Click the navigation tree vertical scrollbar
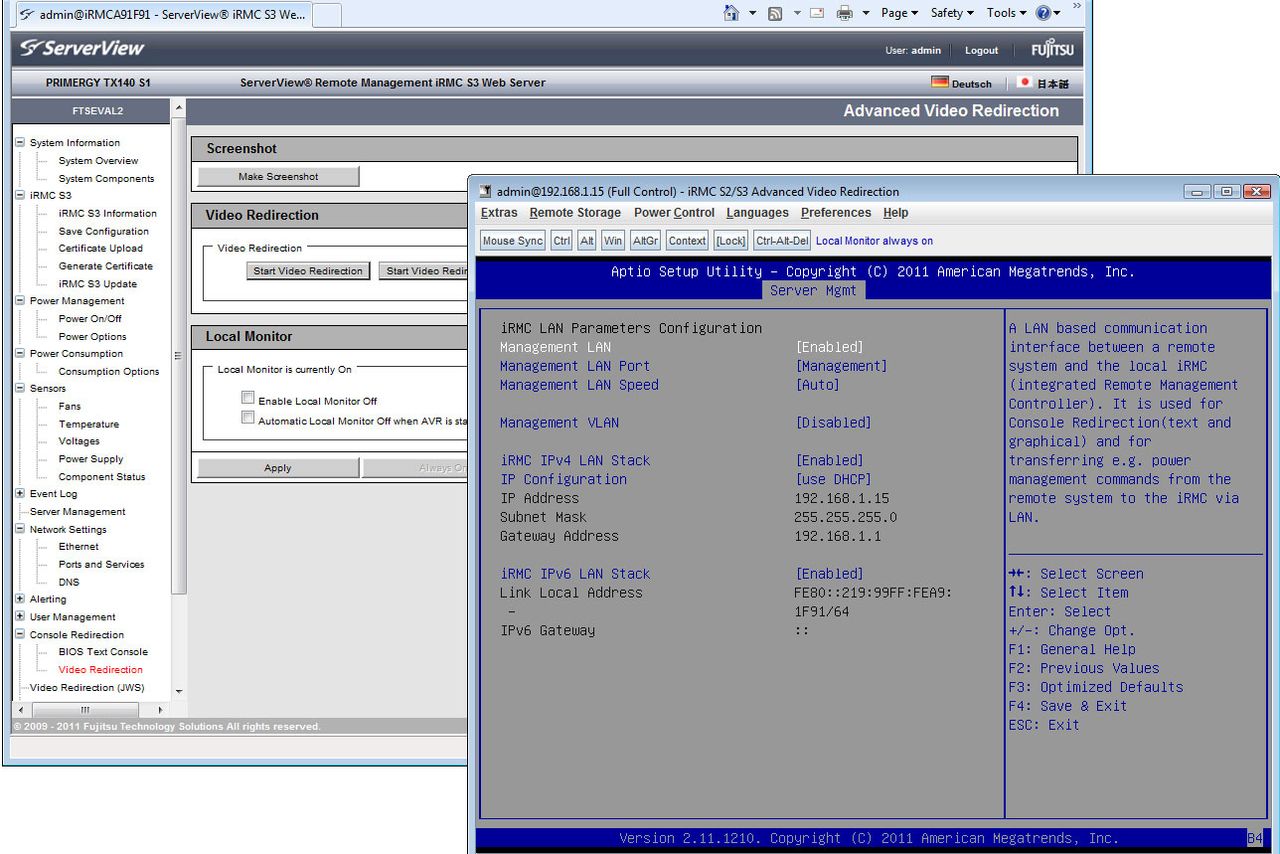The height and width of the screenshot is (854, 1280). pos(179,355)
